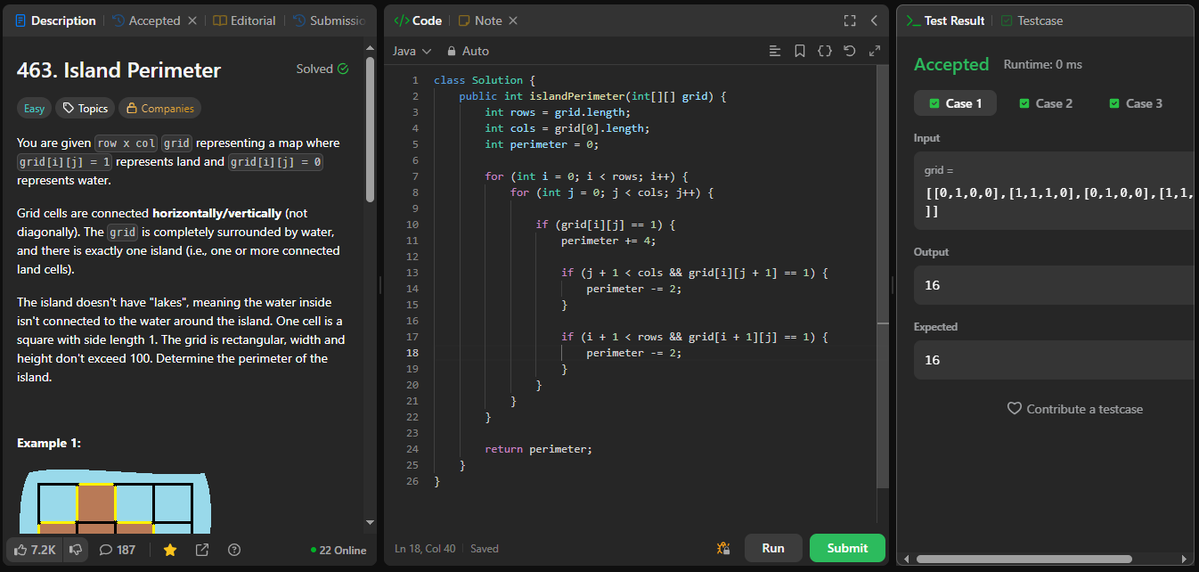
Task: Click the 'Runtime: 0 ms' text
Action: coord(1043,64)
